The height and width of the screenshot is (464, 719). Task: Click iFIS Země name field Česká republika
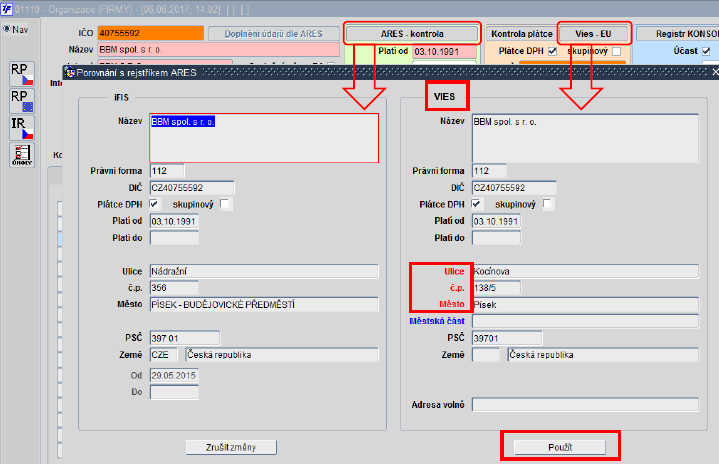click(282, 354)
